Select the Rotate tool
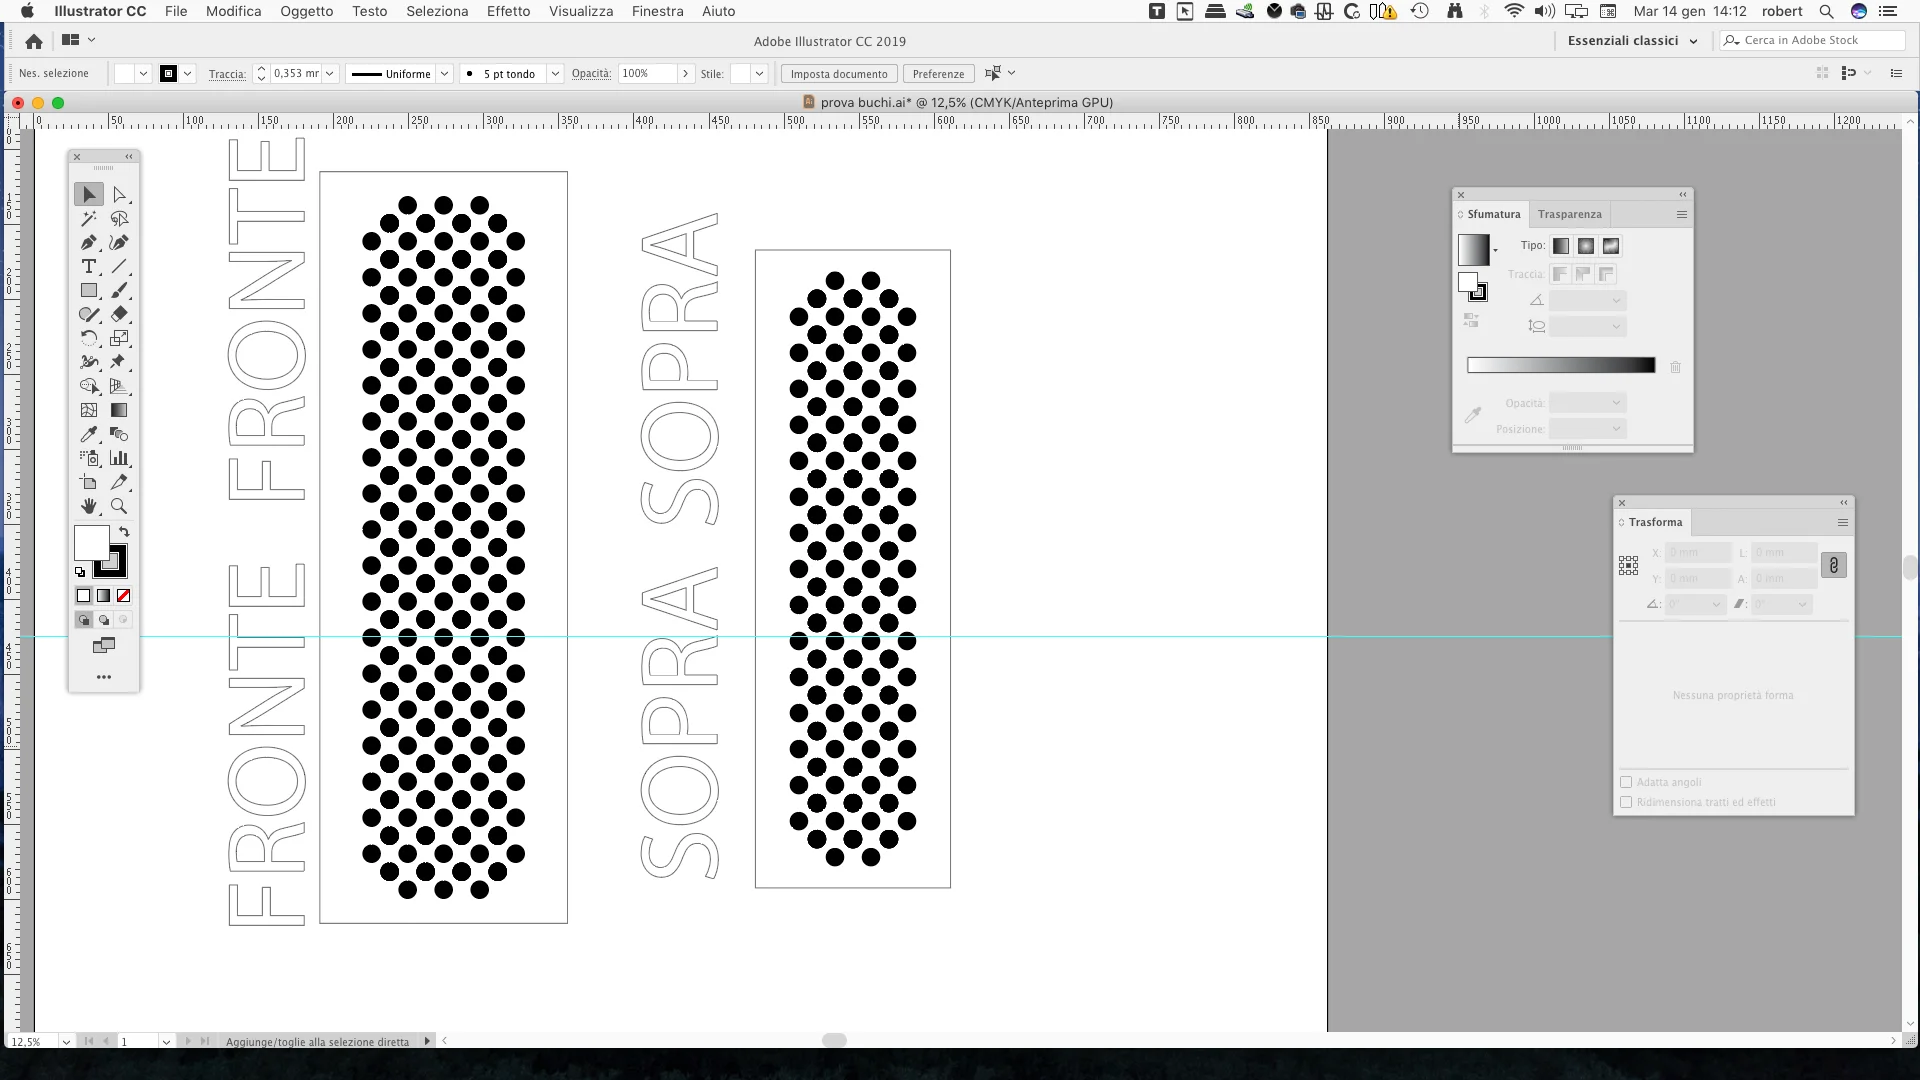This screenshot has height=1080, width=1920. click(x=89, y=338)
